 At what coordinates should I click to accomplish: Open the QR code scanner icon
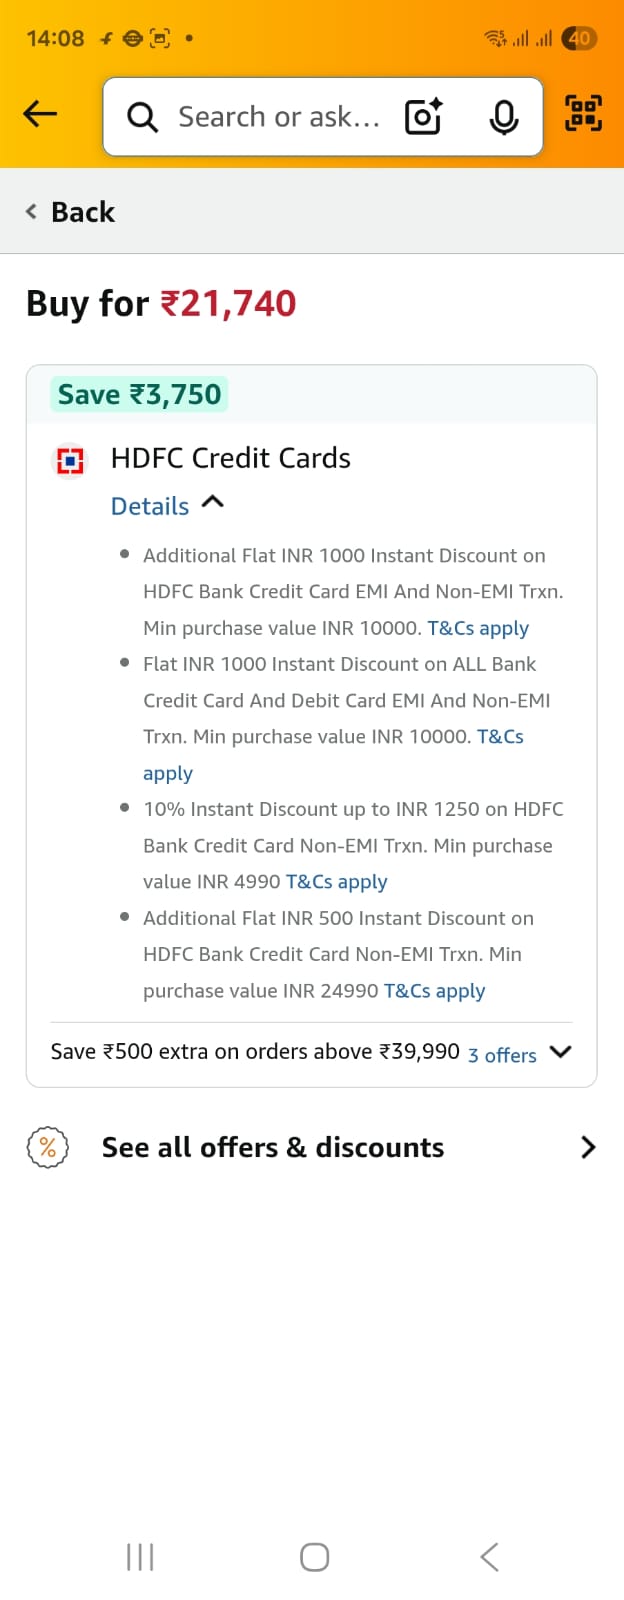[x=584, y=112]
